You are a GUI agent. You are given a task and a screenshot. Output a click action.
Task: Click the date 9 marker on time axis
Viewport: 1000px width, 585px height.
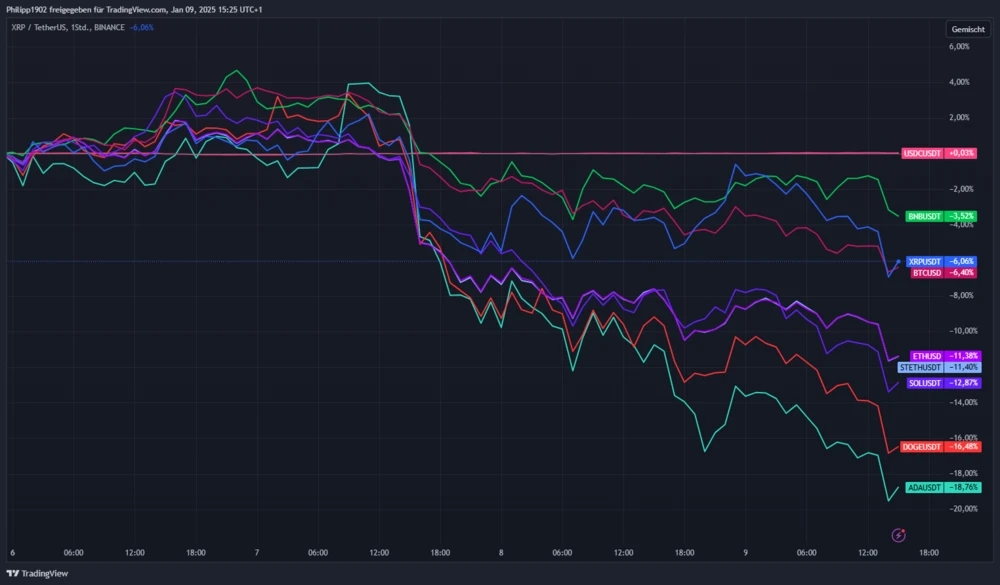pyautogui.click(x=745, y=552)
